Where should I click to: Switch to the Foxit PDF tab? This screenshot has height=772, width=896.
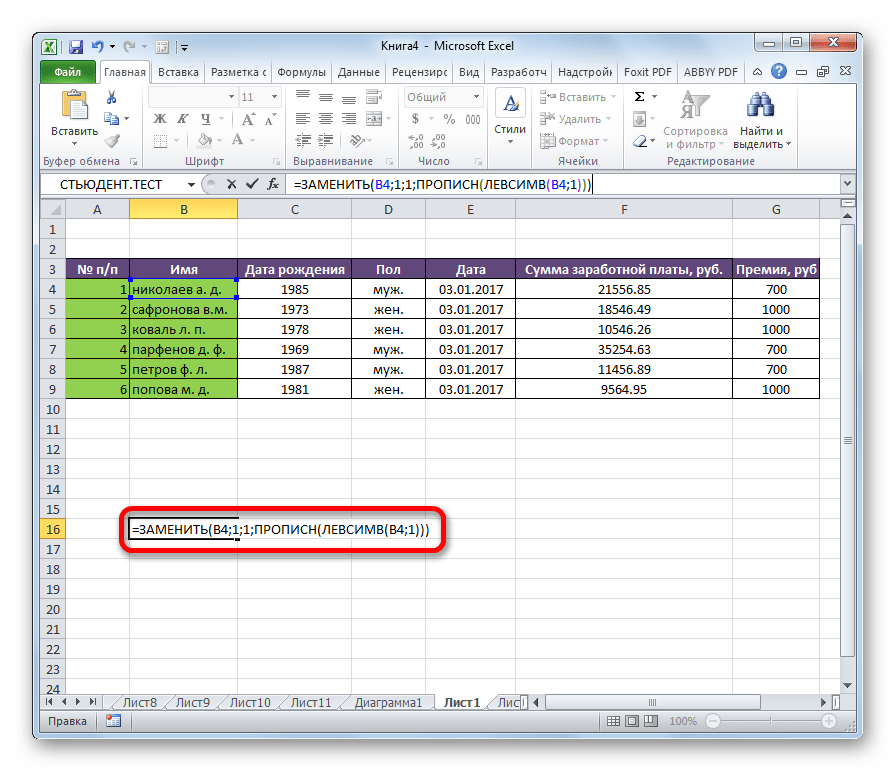point(647,72)
